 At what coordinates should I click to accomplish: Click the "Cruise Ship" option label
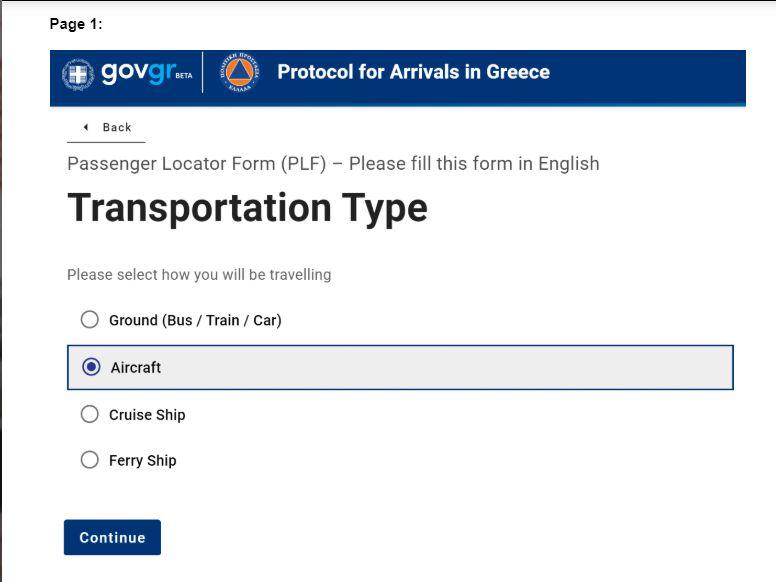[147, 414]
